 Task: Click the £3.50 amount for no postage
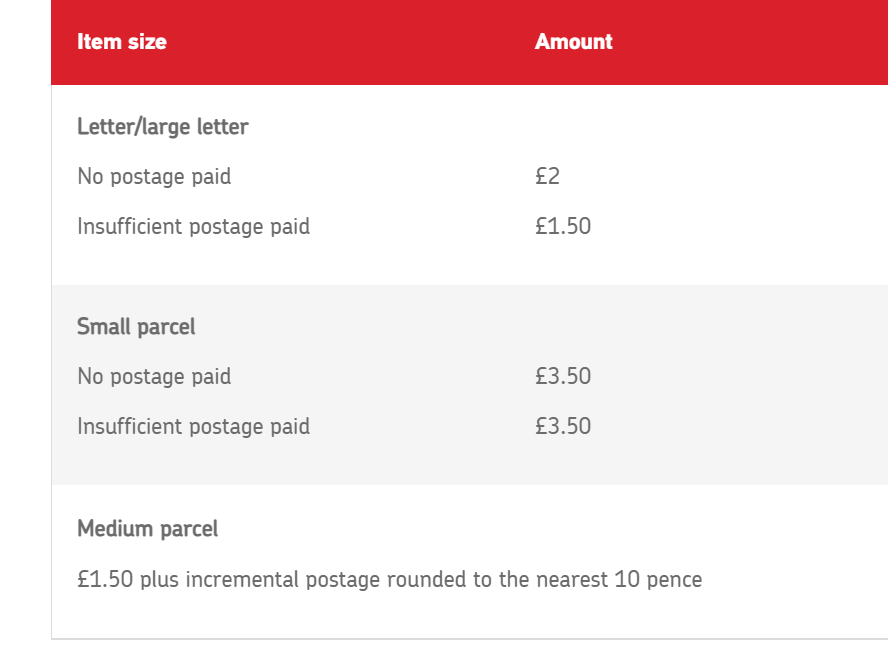point(563,376)
